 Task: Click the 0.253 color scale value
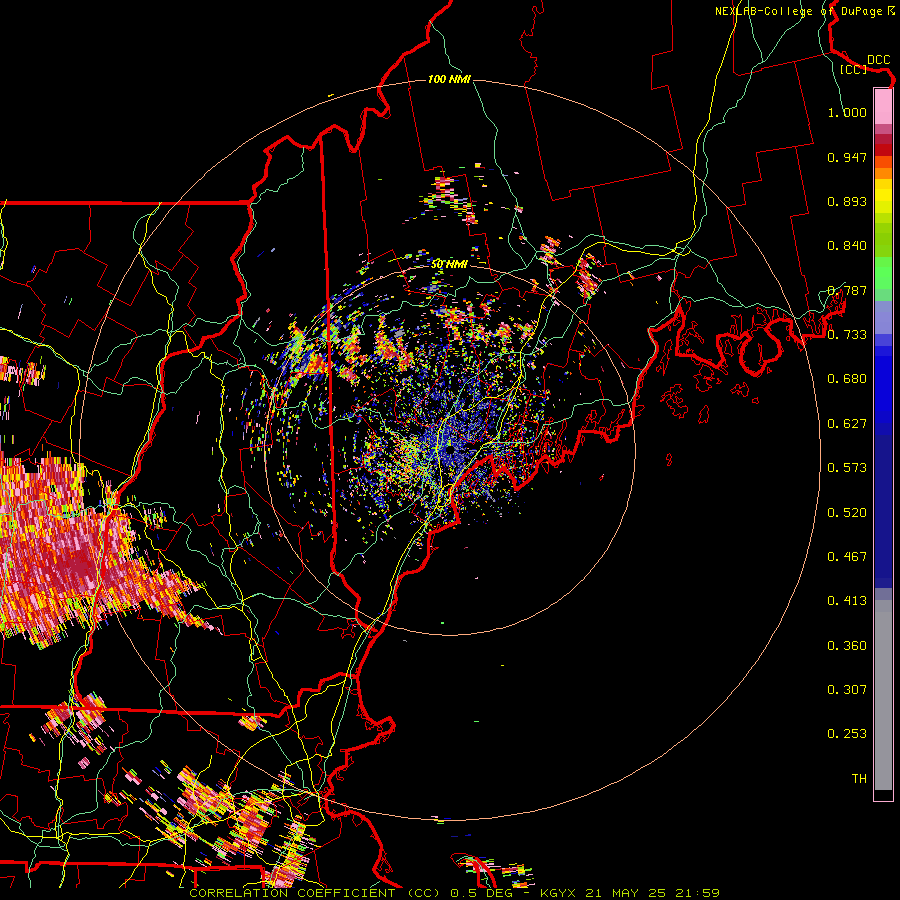click(x=847, y=734)
